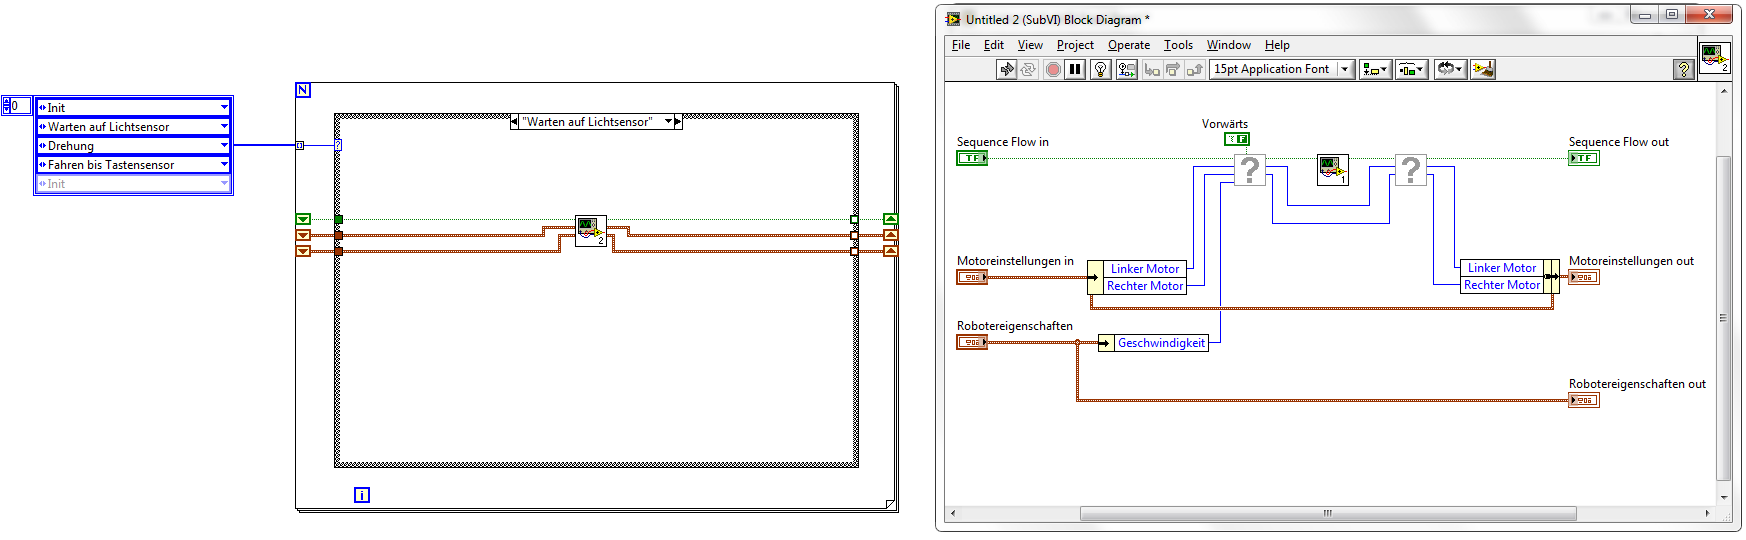Toggle Retain Wire Values button
This screenshot has width=1746, height=540.
coord(1126,69)
